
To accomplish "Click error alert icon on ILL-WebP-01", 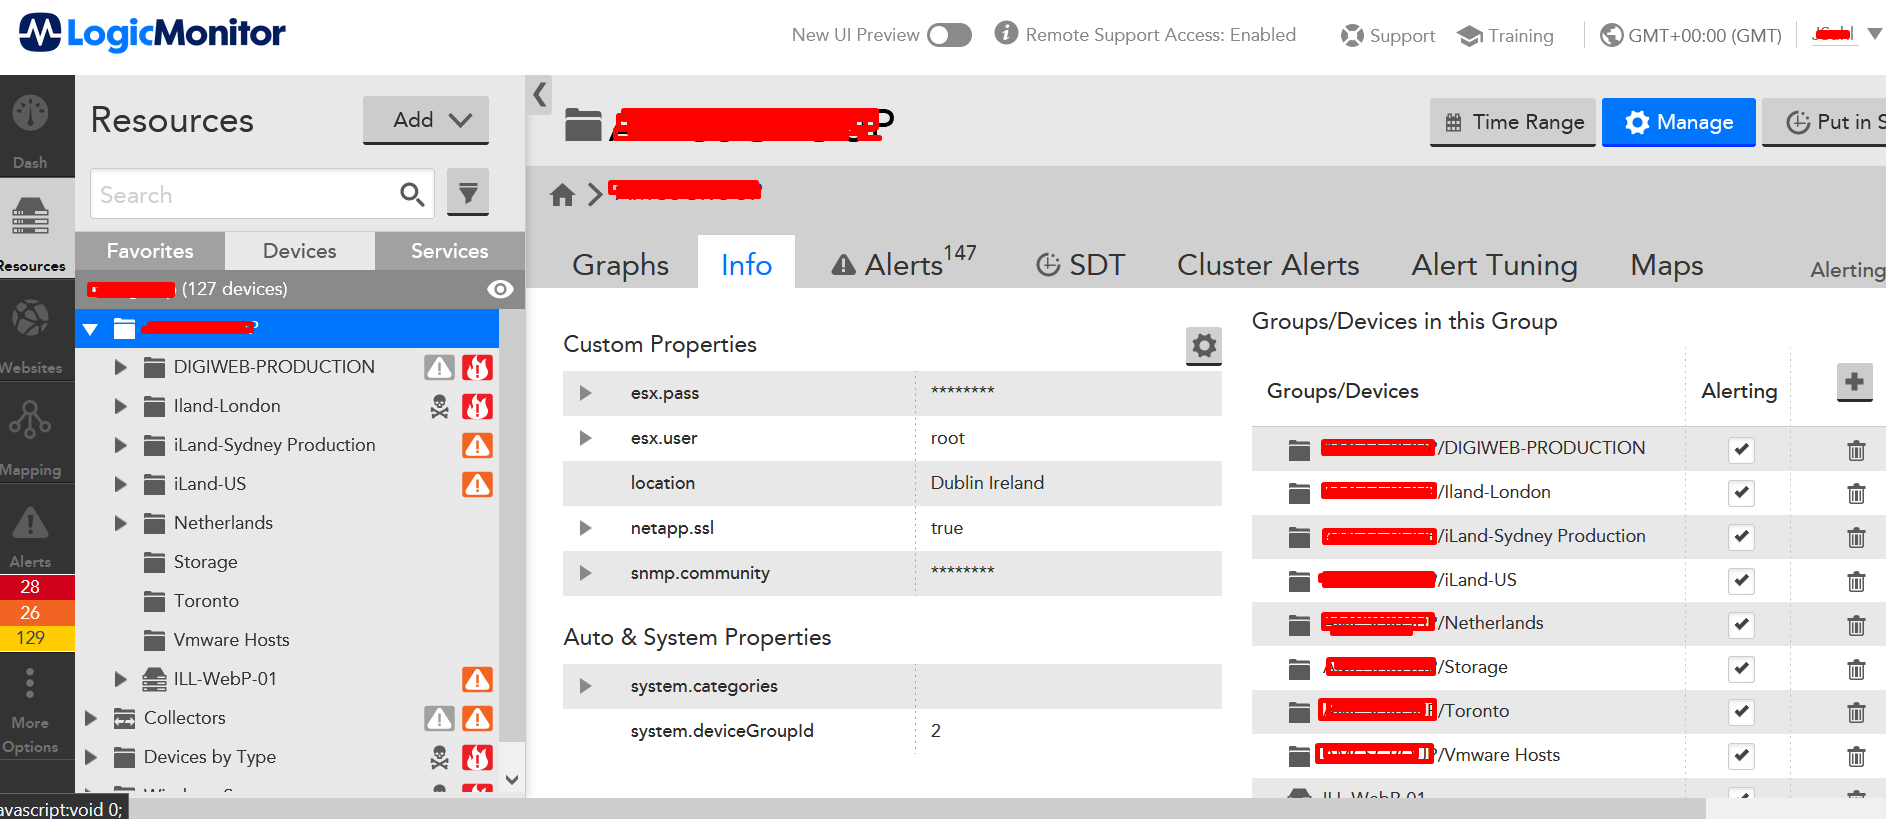I will 477,680.
